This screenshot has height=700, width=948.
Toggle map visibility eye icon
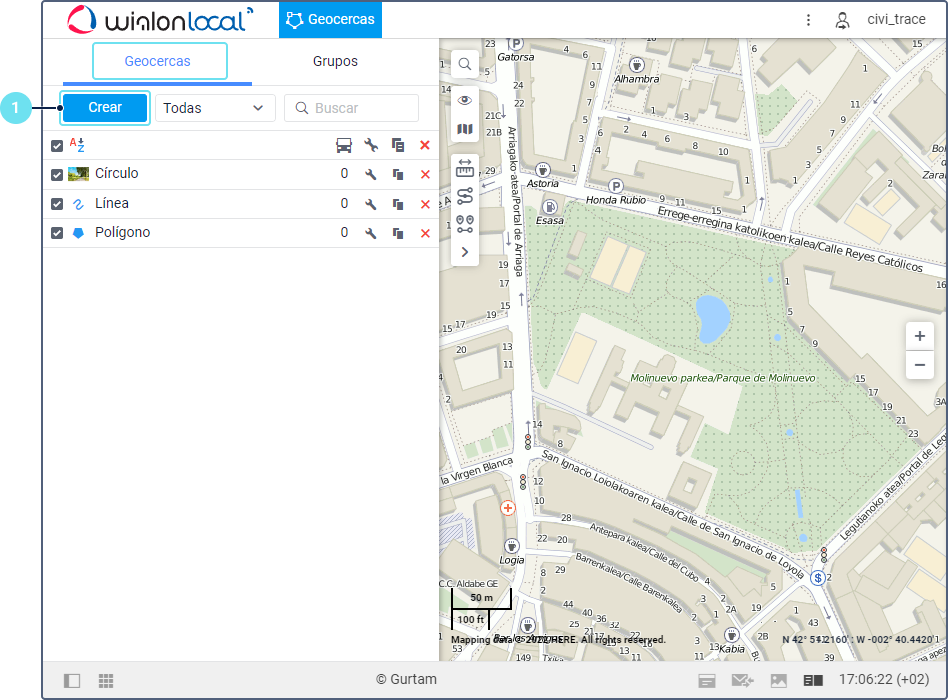pyautogui.click(x=465, y=100)
